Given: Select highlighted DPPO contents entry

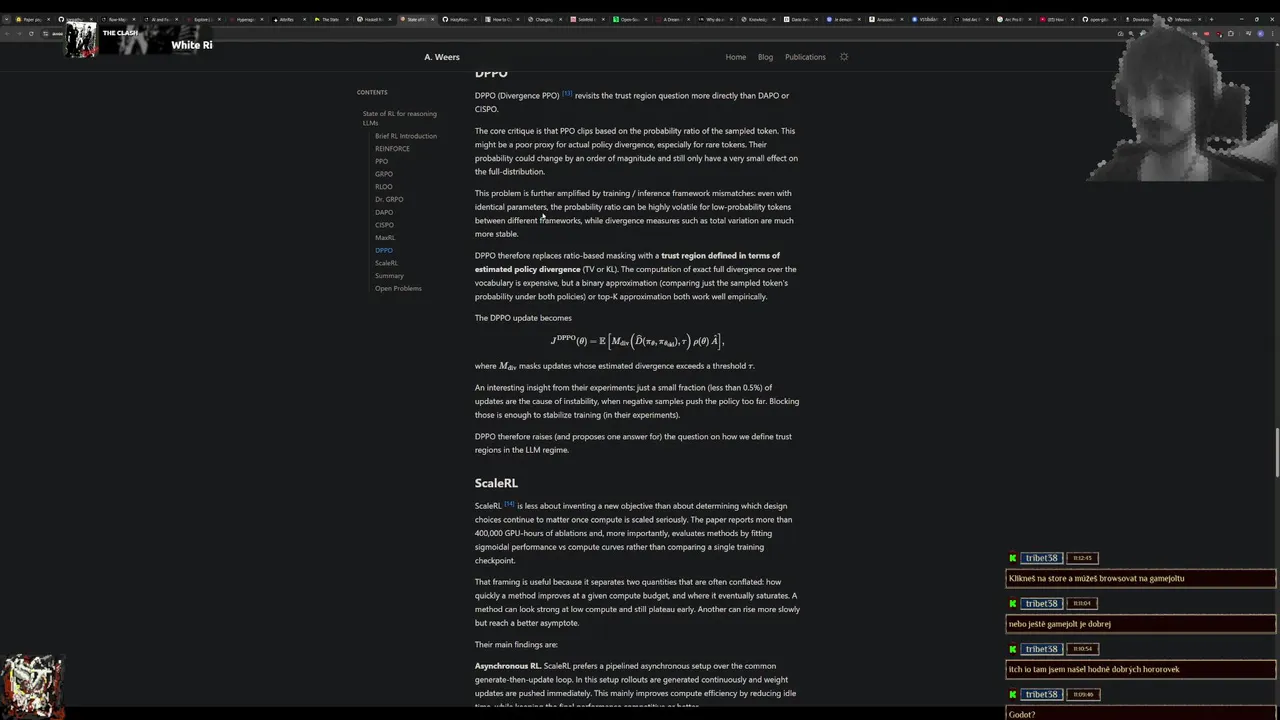Looking at the screenshot, I should 384,250.
